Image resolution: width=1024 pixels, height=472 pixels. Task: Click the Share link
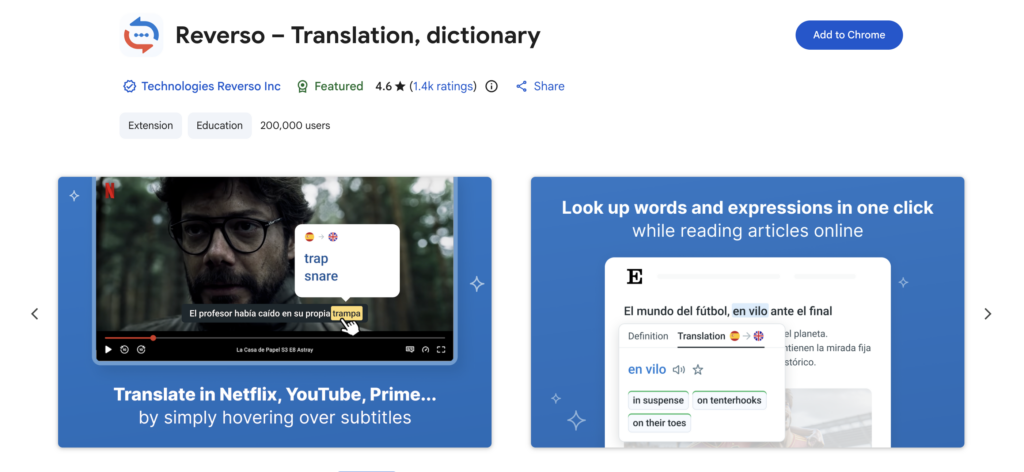click(540, 86)
